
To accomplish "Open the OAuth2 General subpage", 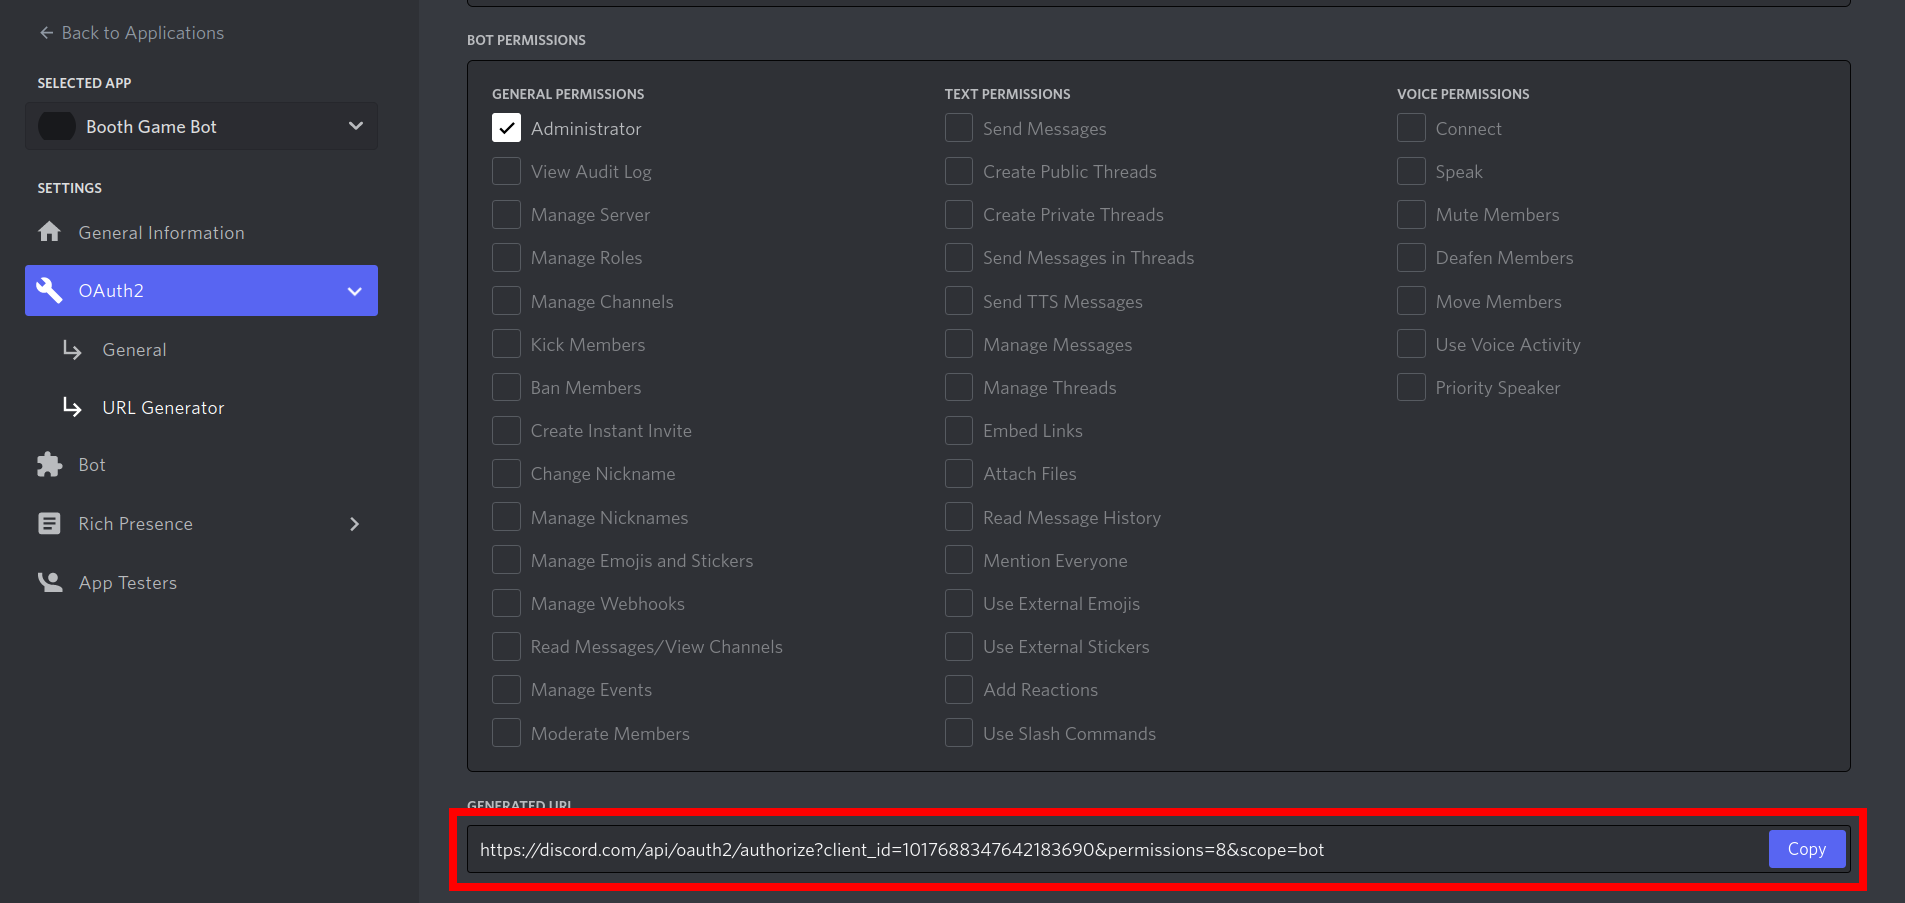I will 134,349.
